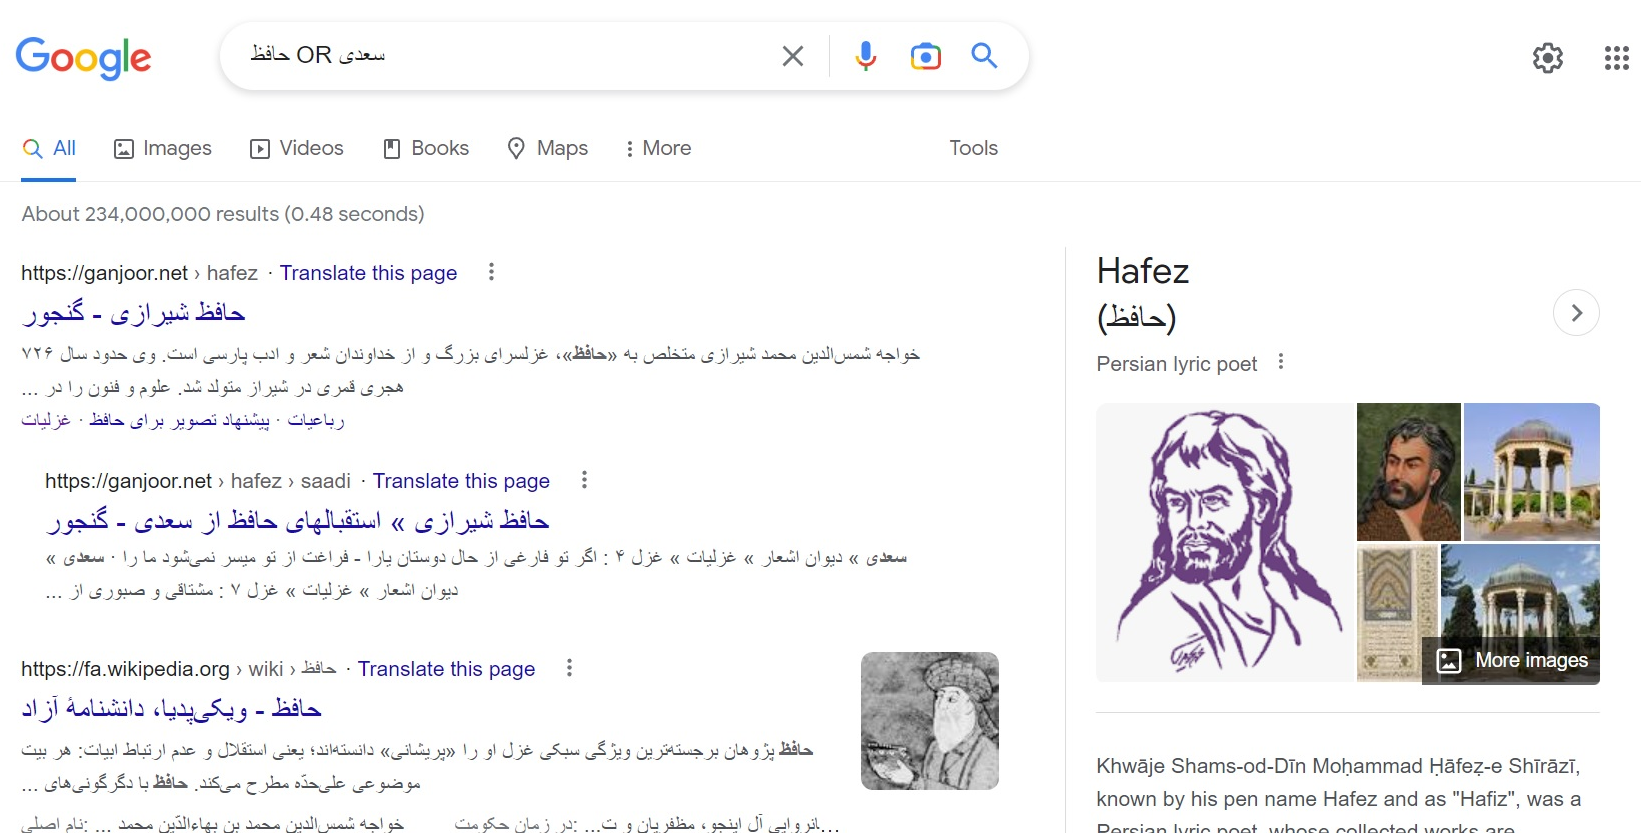Viewport: 1641px width, 833px height.
Task: Open options menu for Wikipedia result
Action: tap(569, 668)
